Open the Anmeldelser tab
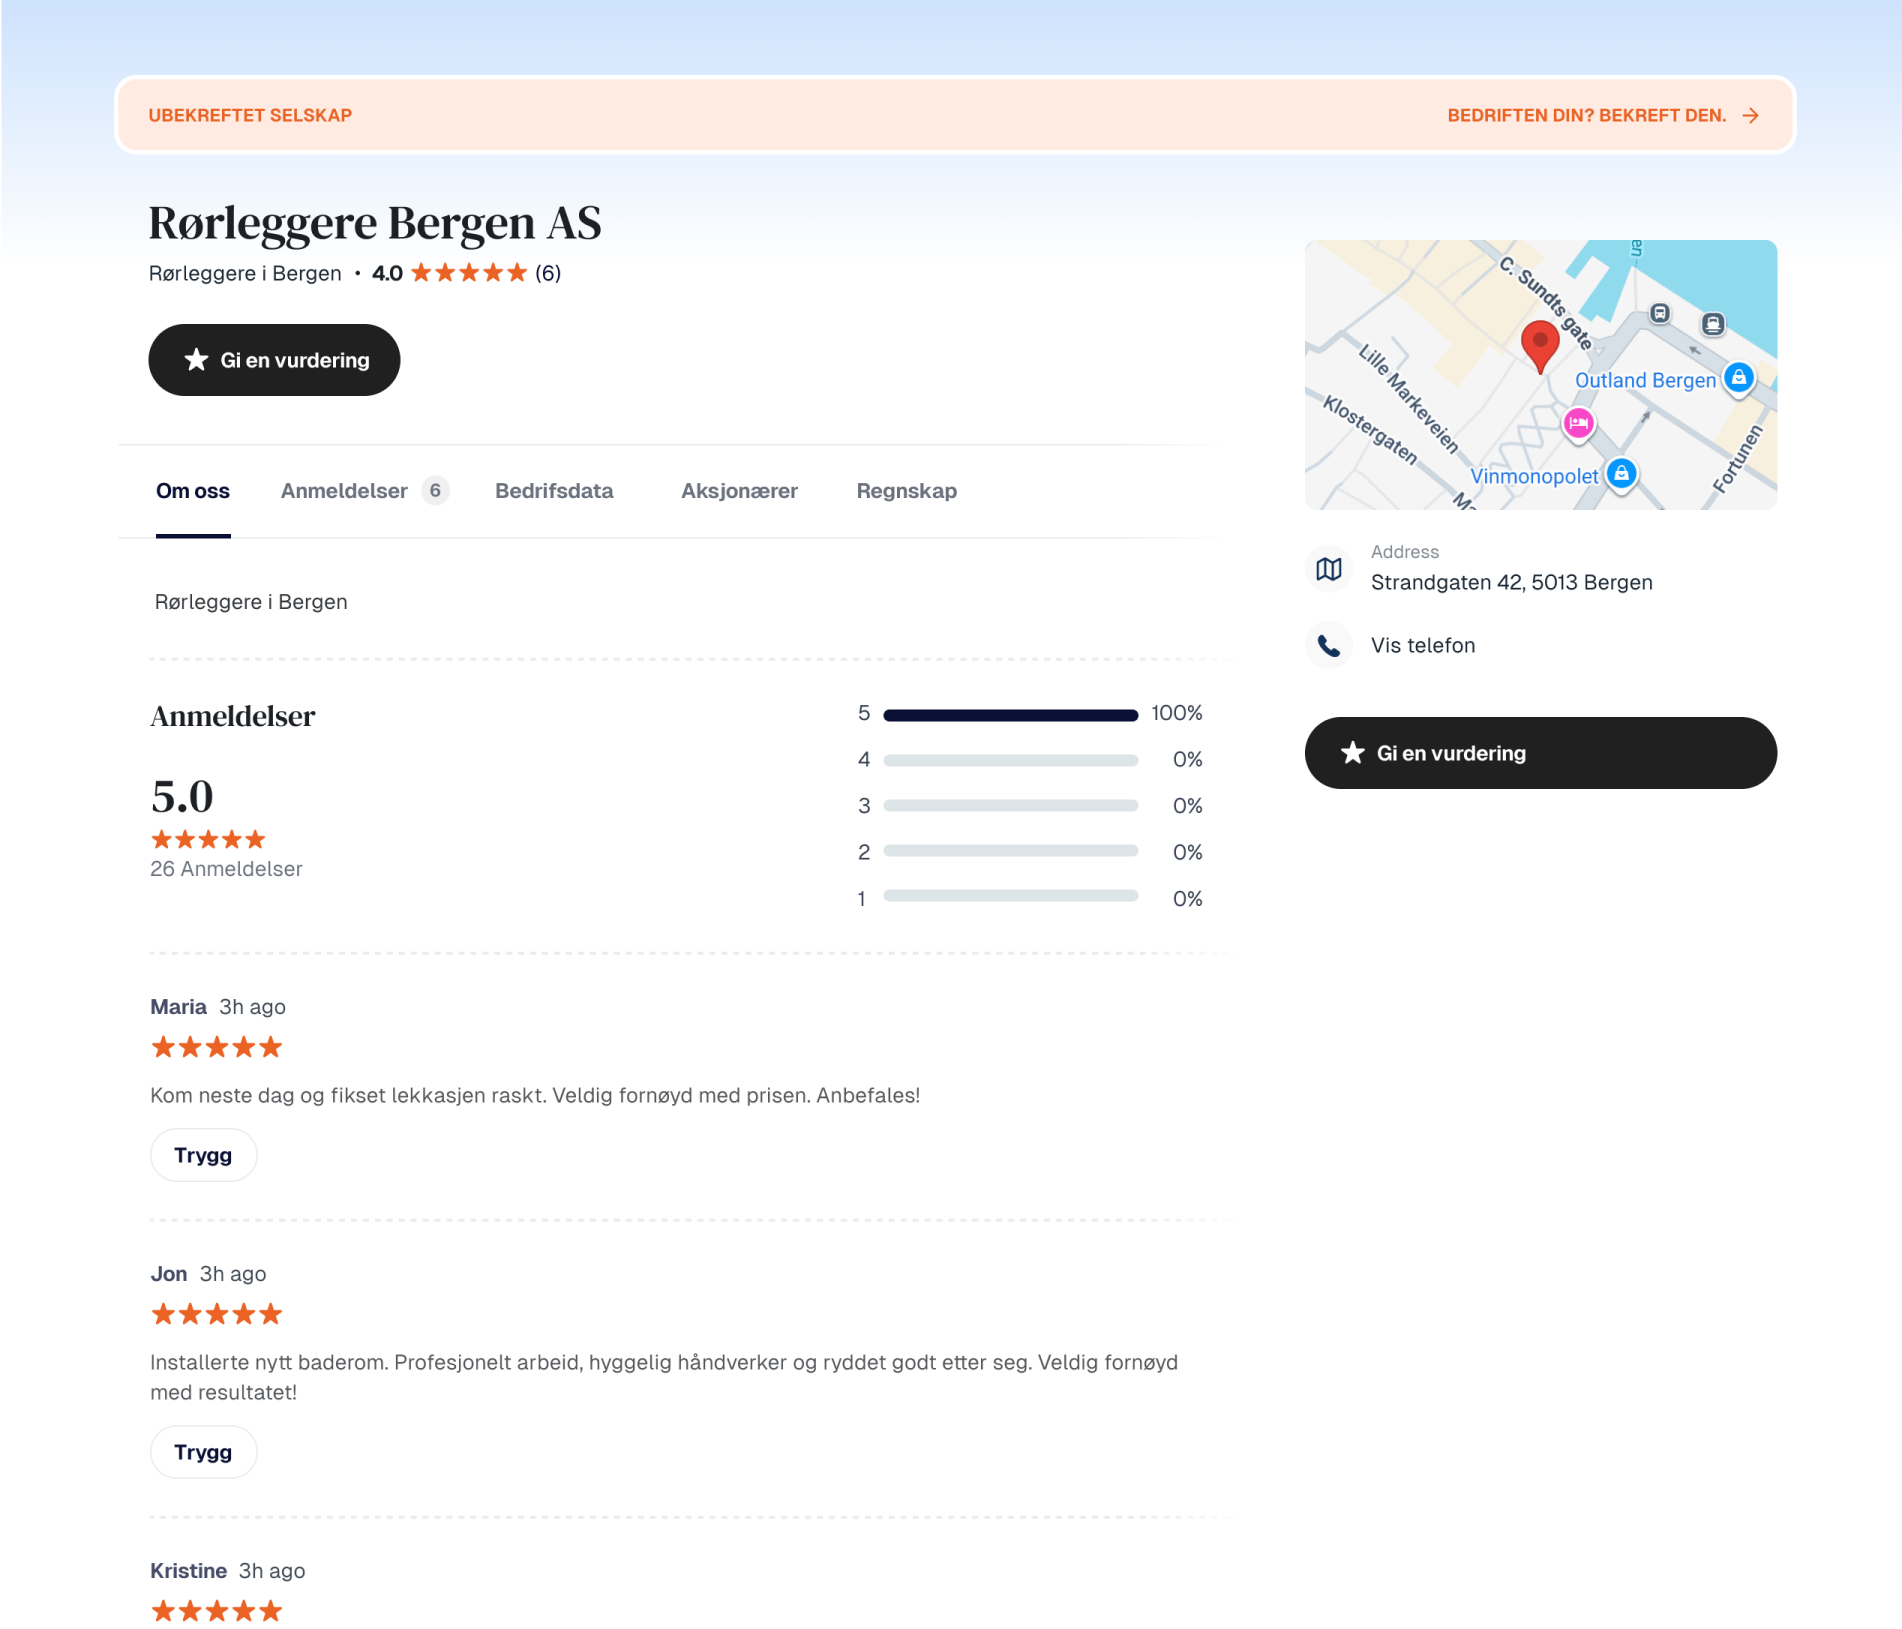1902x1629 pixels. click(344, 491)
